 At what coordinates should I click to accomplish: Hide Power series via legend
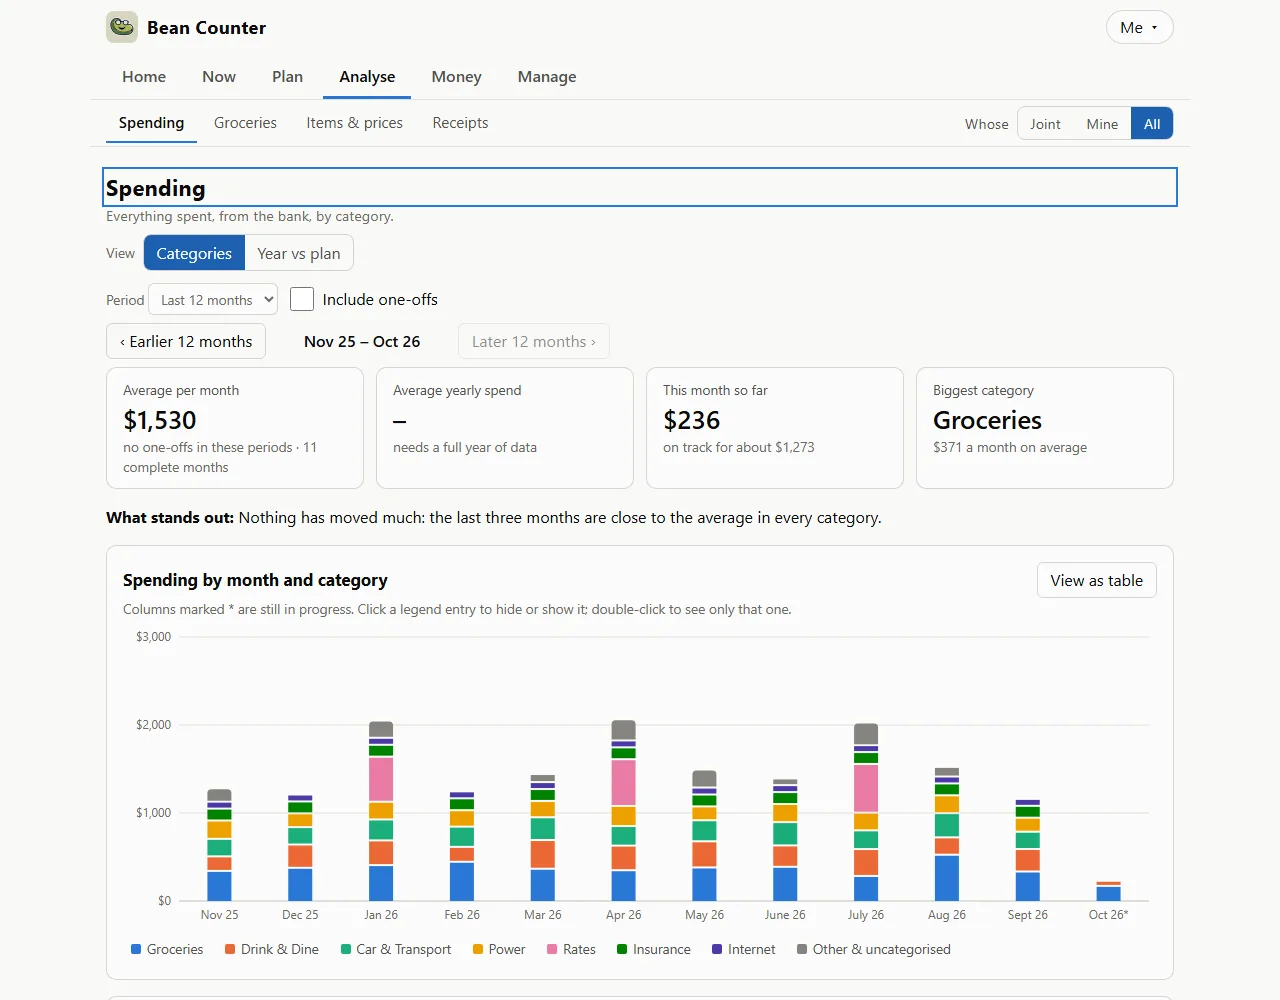coord(499,949)
